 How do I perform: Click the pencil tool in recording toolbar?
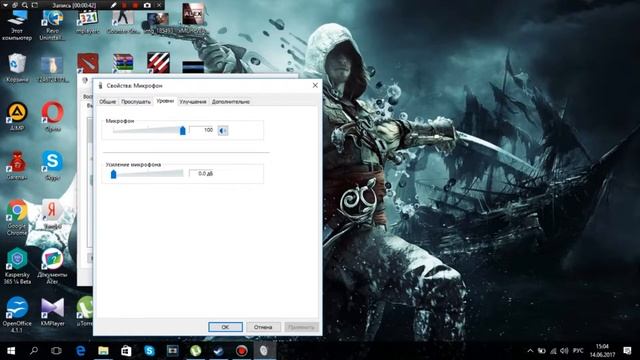(114, 5)
